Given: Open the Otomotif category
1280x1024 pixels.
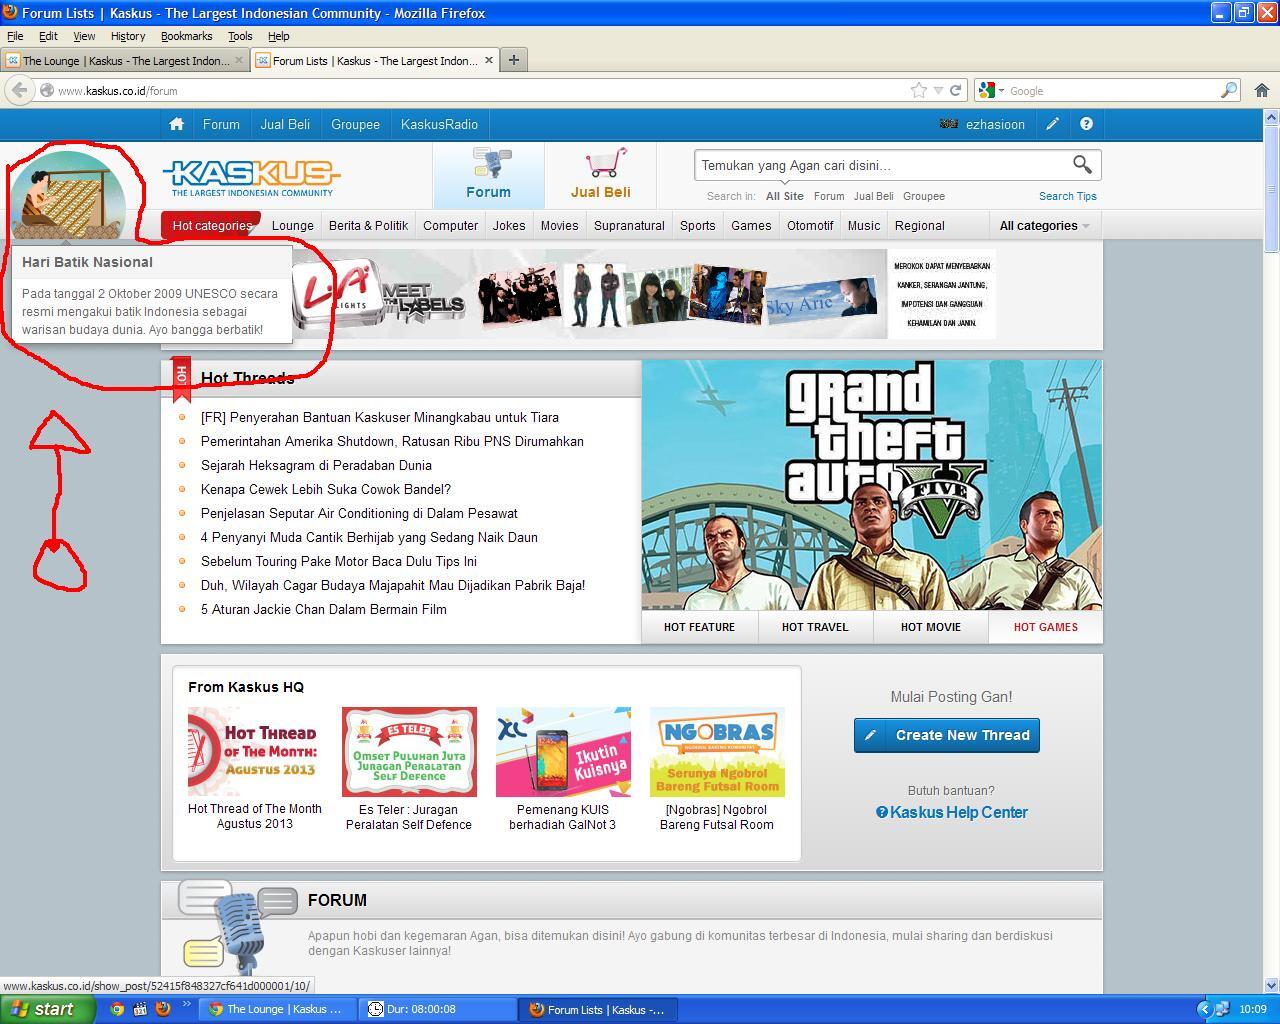Looking at the screenshot, I should 810,225.
